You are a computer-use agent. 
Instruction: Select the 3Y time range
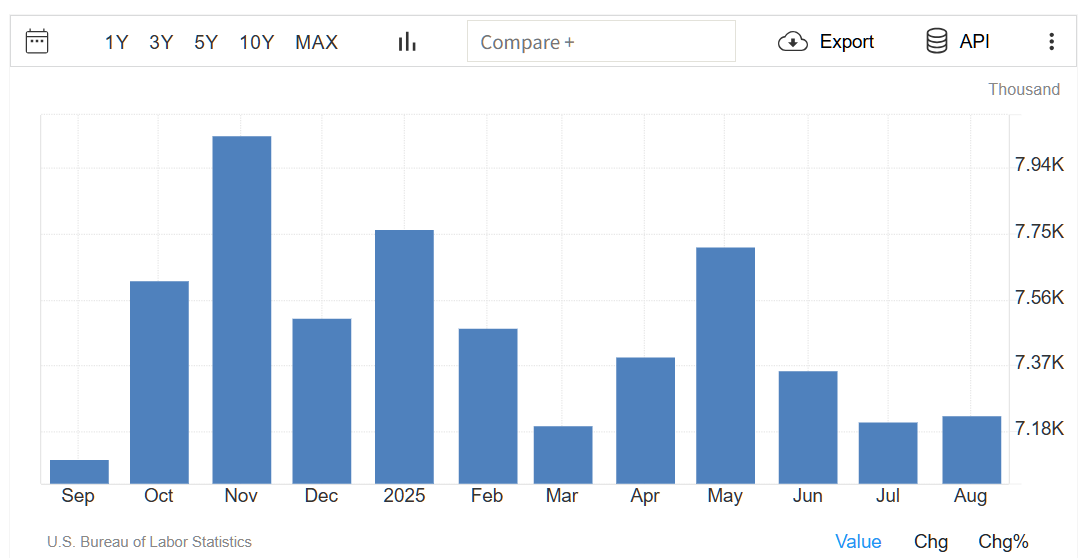click(161, 42)
